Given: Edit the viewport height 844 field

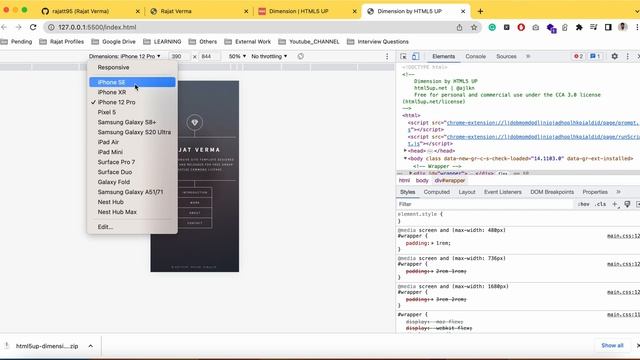Looking at the screenshot, I should click(x=209, y=56).
